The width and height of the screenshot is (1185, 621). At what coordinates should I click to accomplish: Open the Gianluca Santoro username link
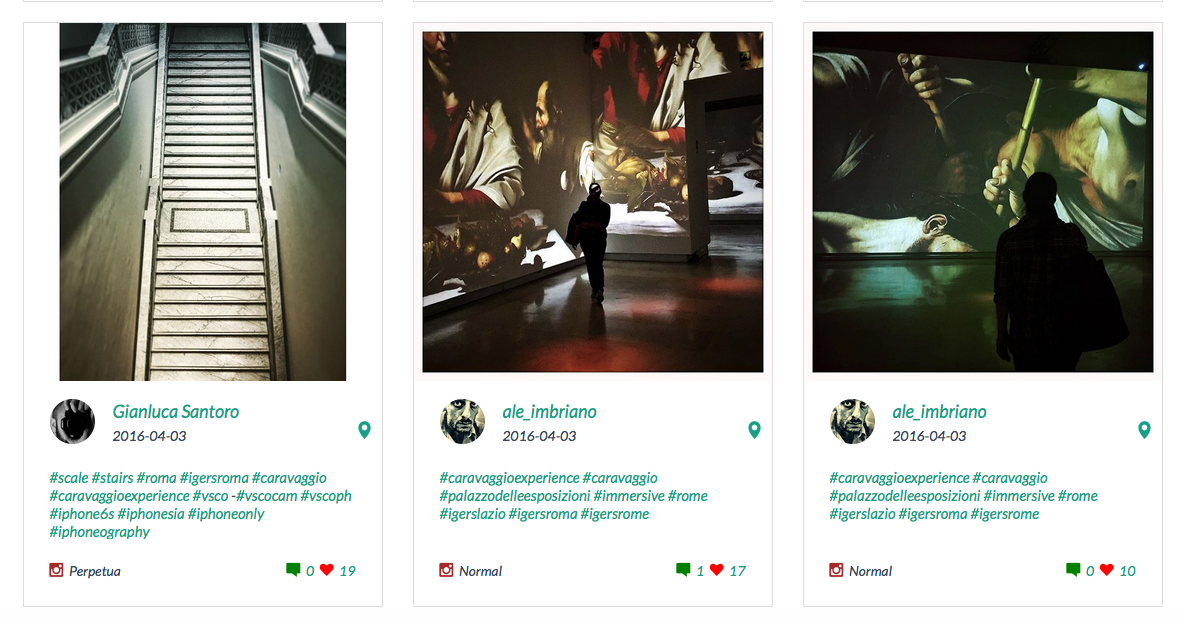tap(176, 412)
